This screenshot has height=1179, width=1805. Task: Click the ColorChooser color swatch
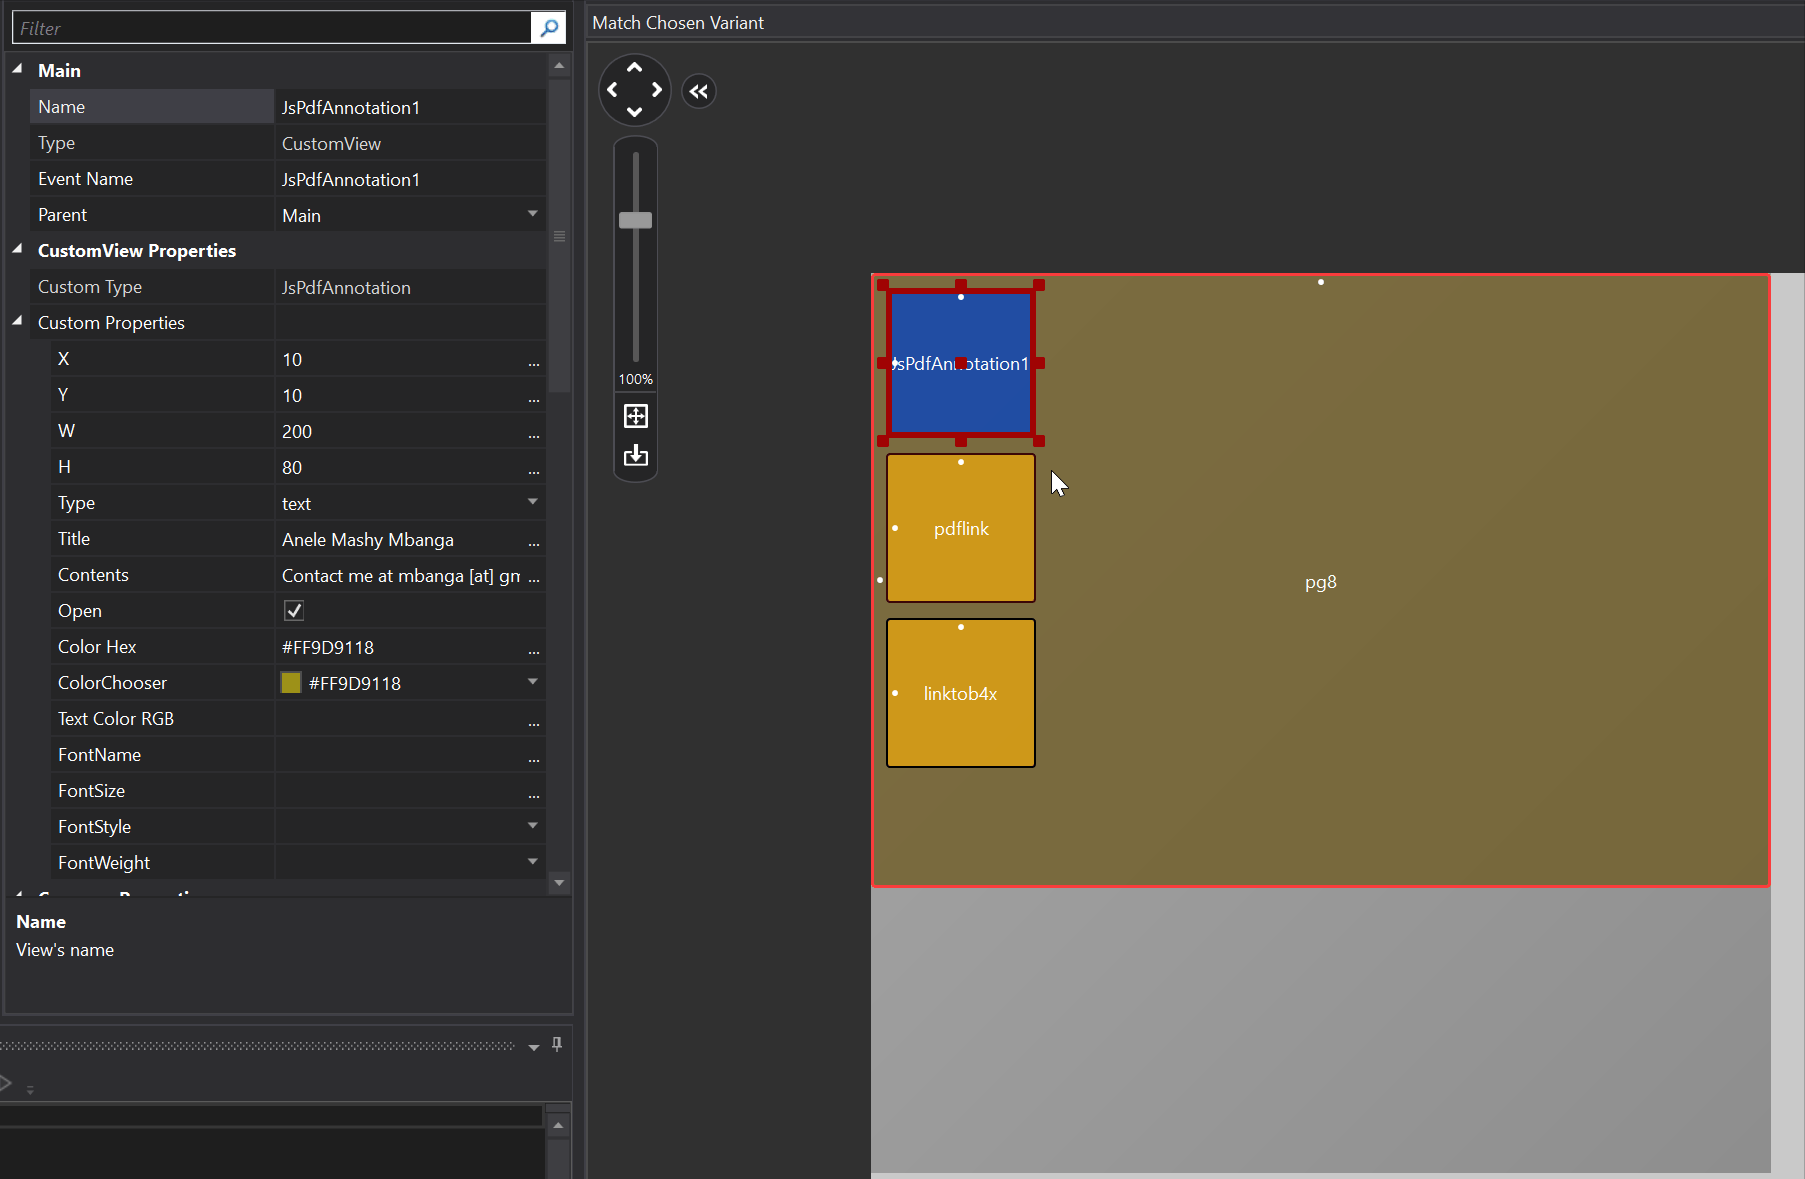pyautogui.click(x=291, y=683)
